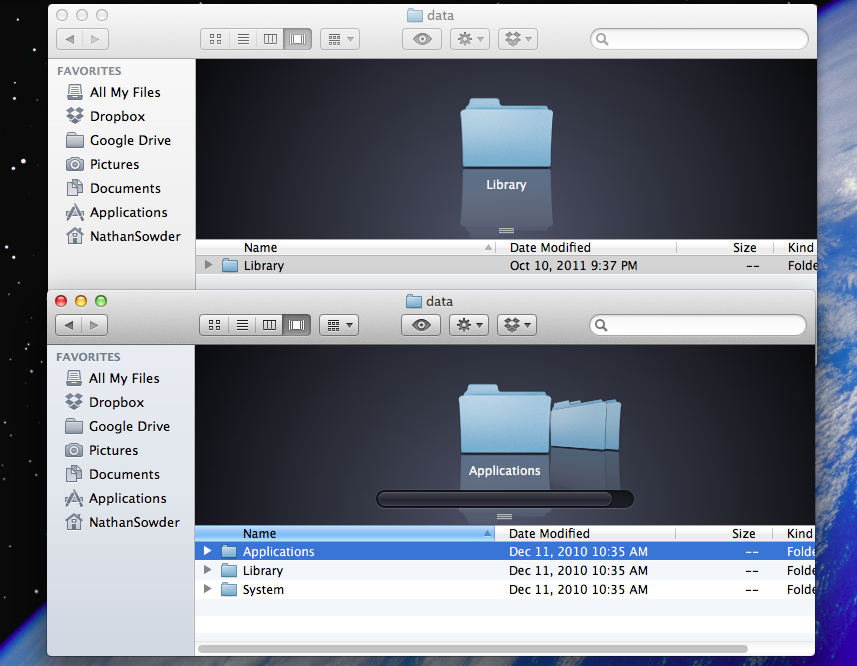
Task: Sort by Size in front window
Action: 724,533
